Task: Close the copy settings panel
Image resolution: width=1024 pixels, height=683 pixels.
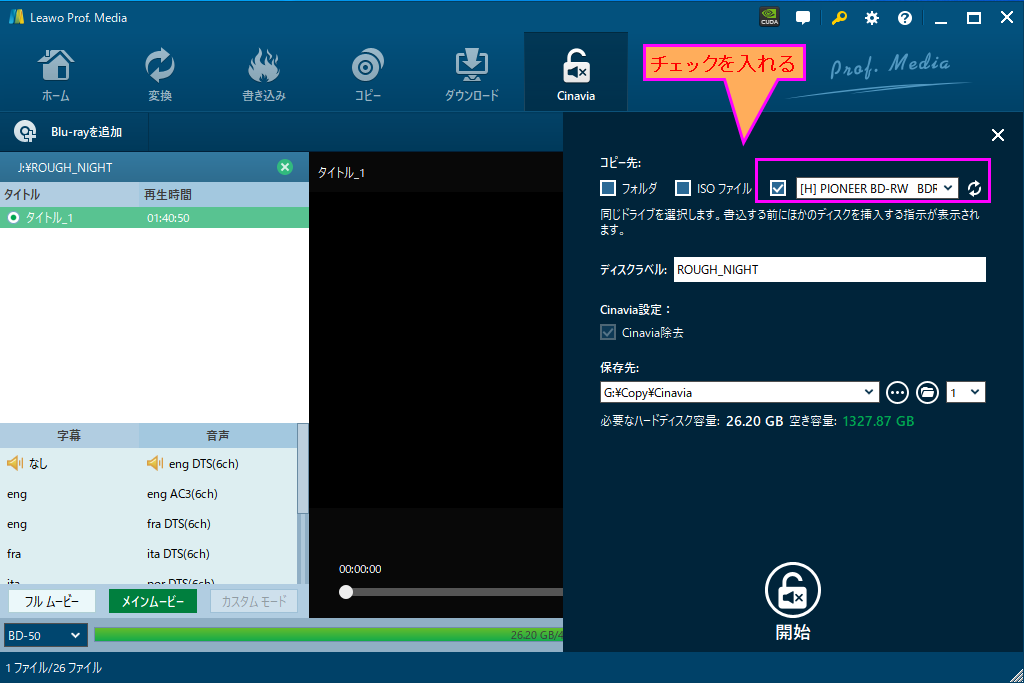Action: click(997, 135)
